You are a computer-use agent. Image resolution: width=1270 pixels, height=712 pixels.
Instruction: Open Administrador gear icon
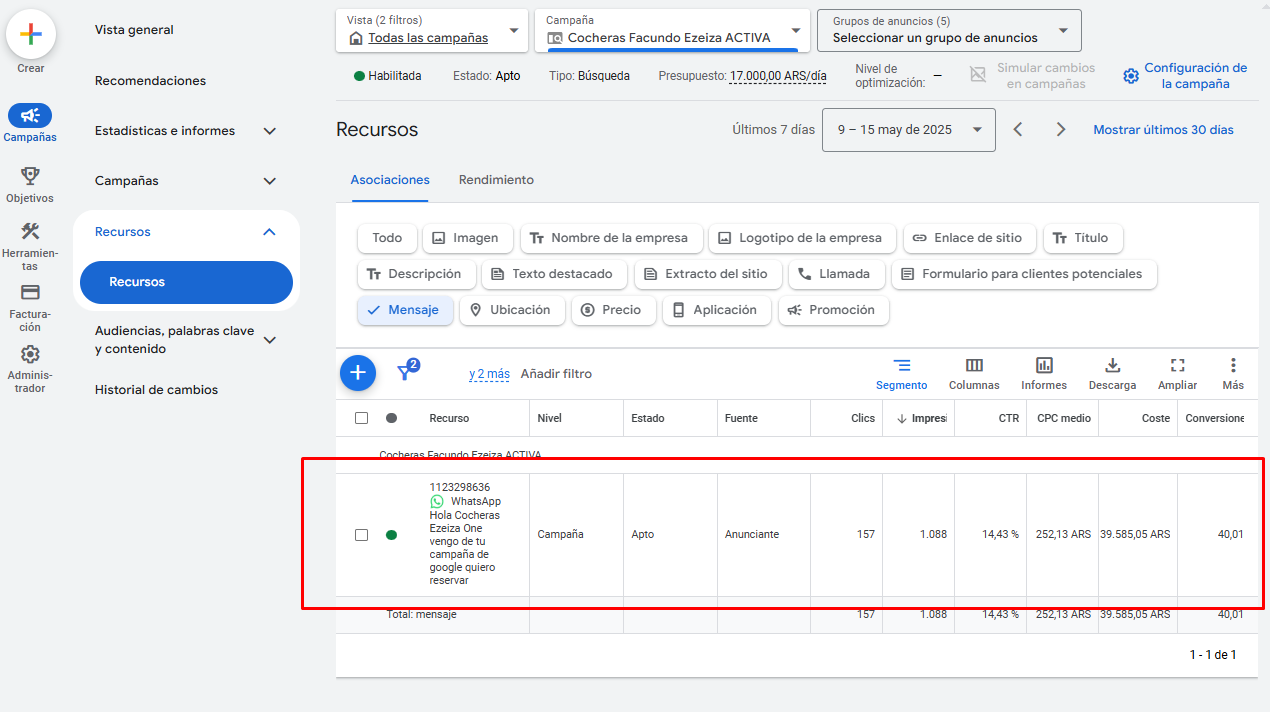coord(30,354)
